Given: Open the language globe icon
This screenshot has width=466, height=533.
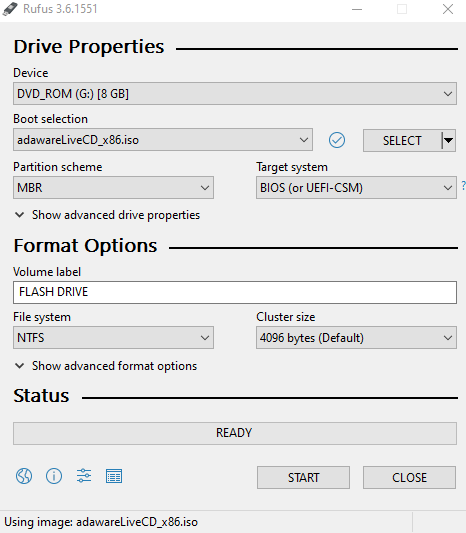Looking at the screenshot, I should (24, 476).
